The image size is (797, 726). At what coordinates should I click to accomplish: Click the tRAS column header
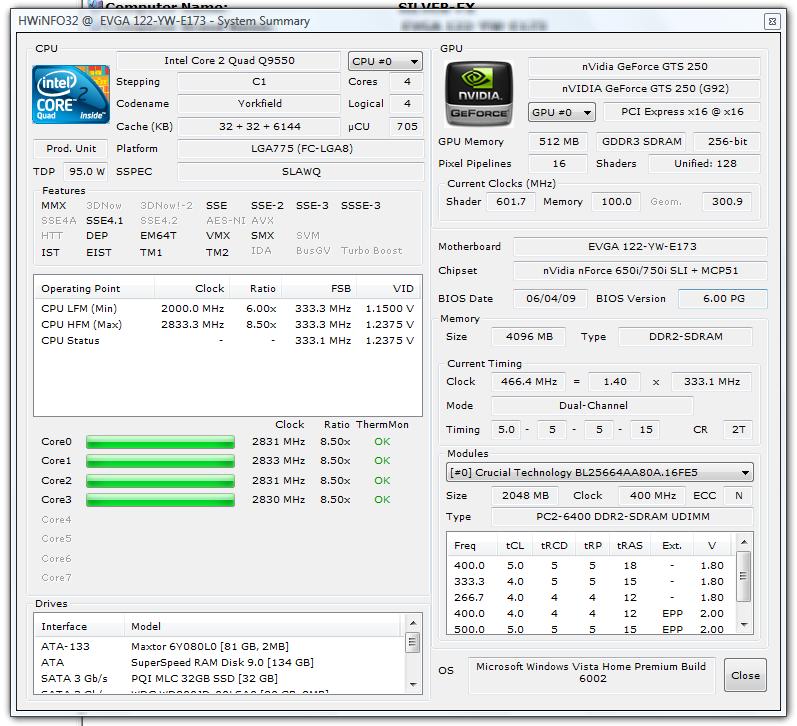[629, 546]
